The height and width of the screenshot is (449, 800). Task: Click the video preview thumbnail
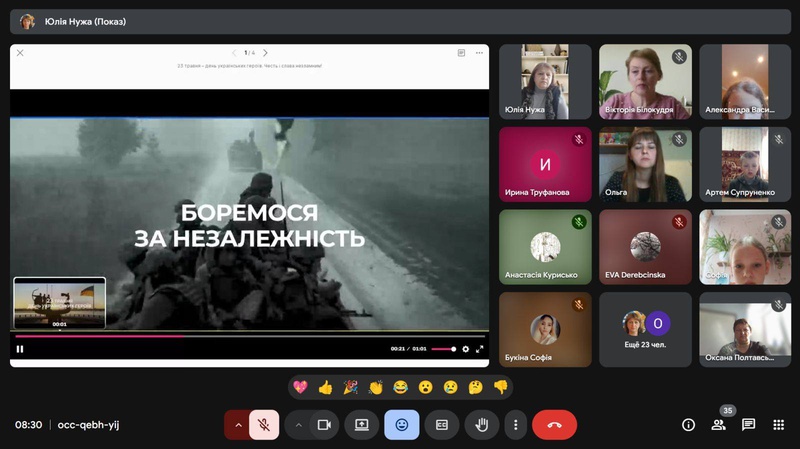coord(60,303)
